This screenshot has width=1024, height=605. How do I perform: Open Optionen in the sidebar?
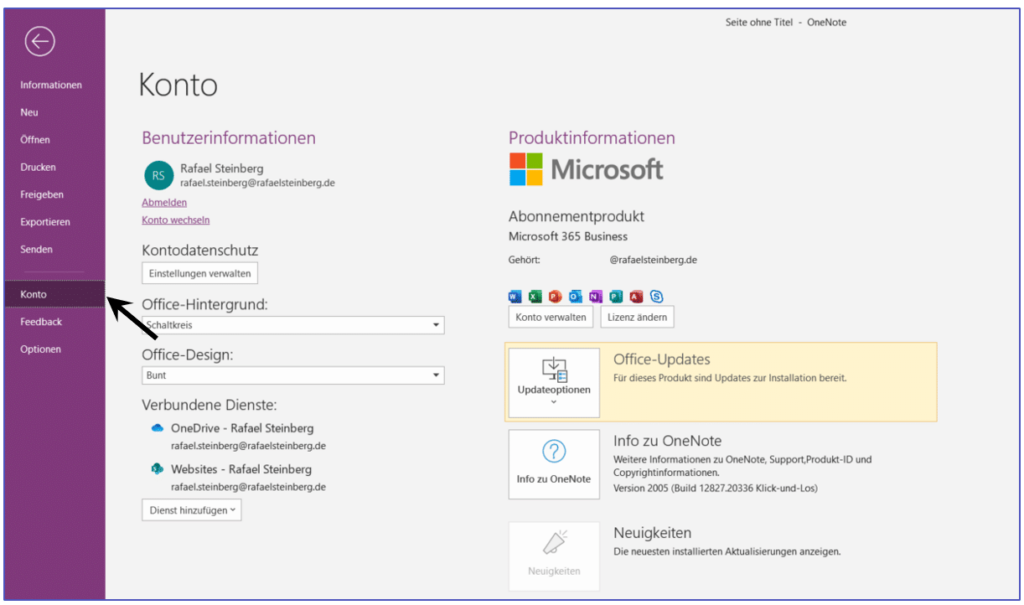coord(40,349)
